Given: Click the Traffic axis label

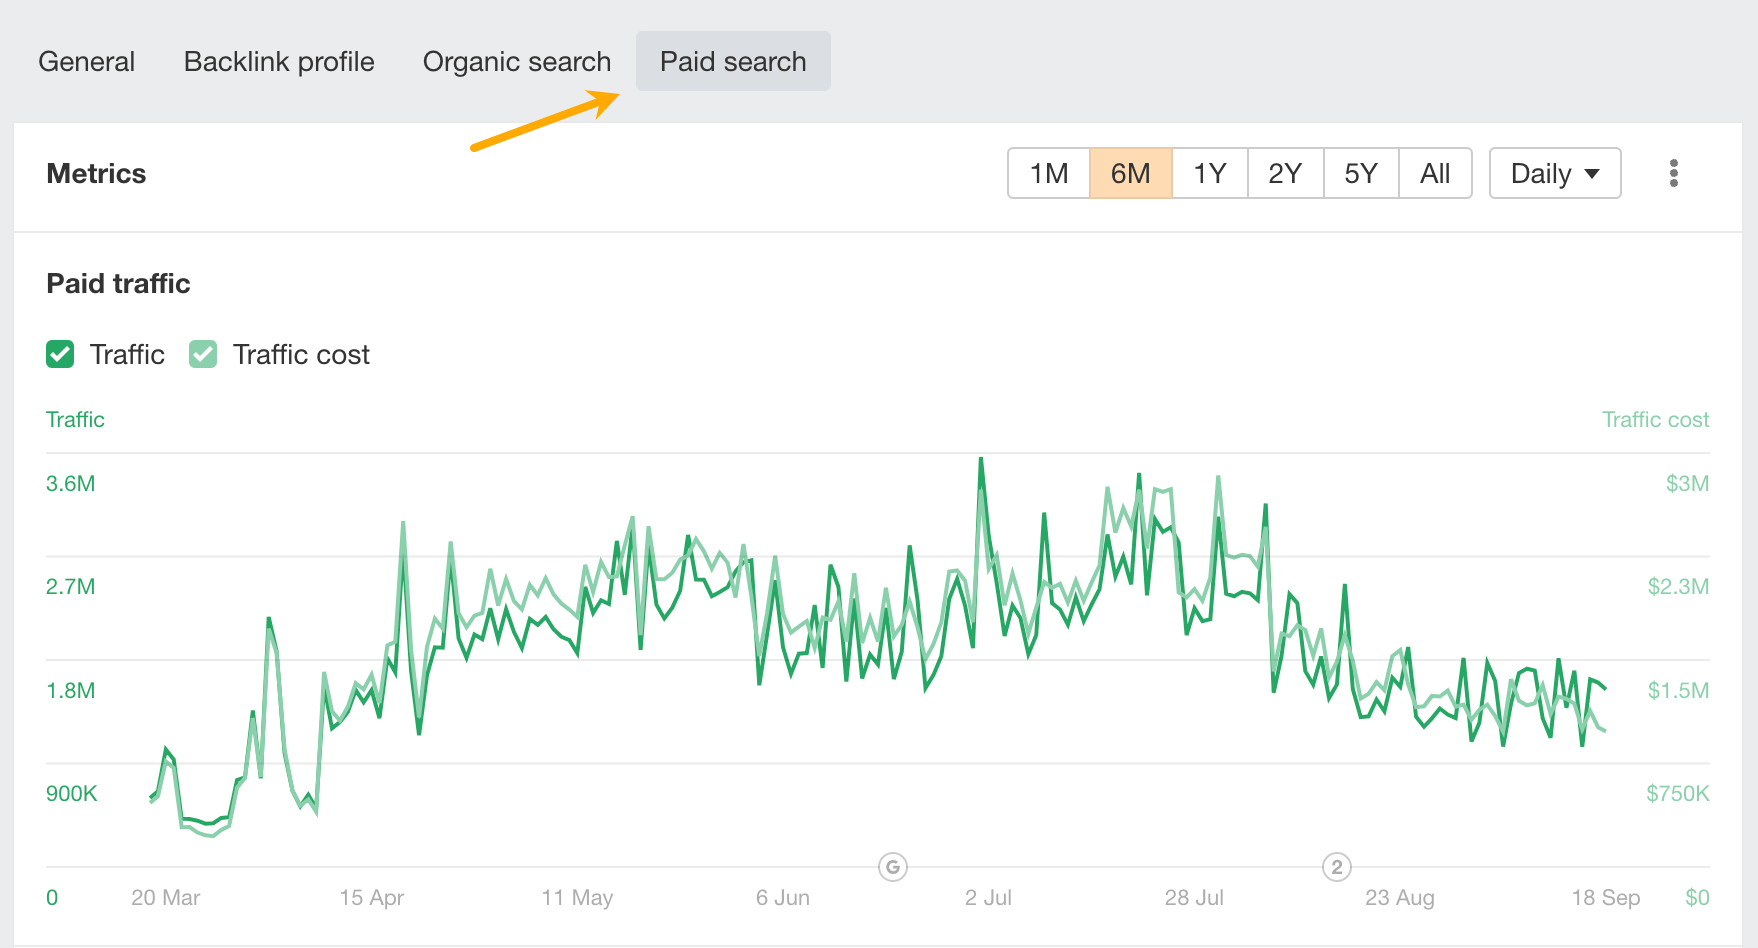Looking at the screenshot, I should (75, 419).
